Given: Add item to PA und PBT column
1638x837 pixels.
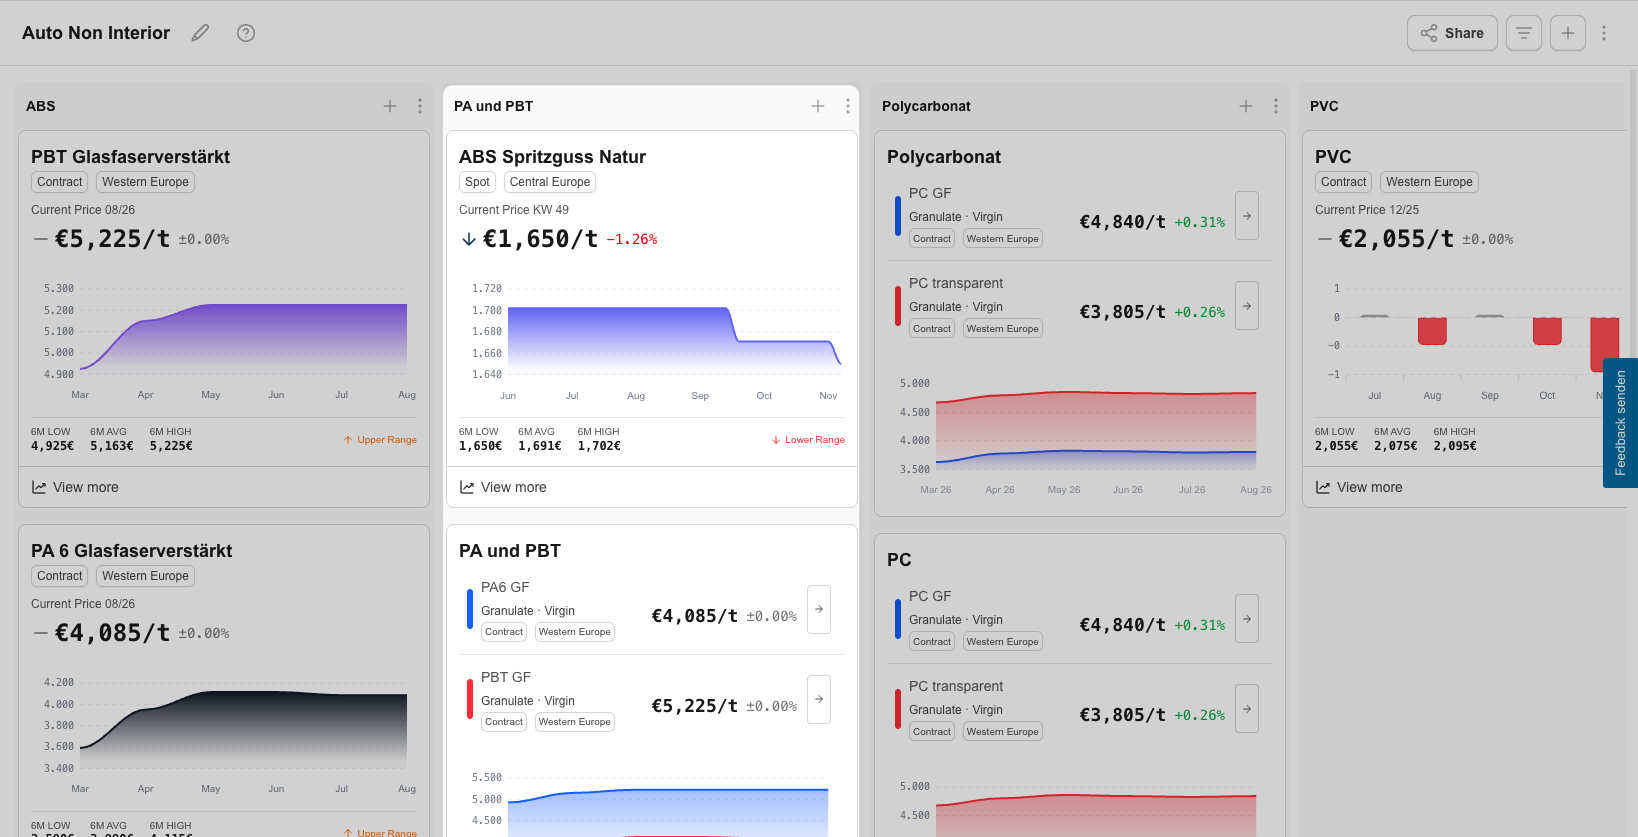Looking at the screenshot, I should tap(818, 106).
